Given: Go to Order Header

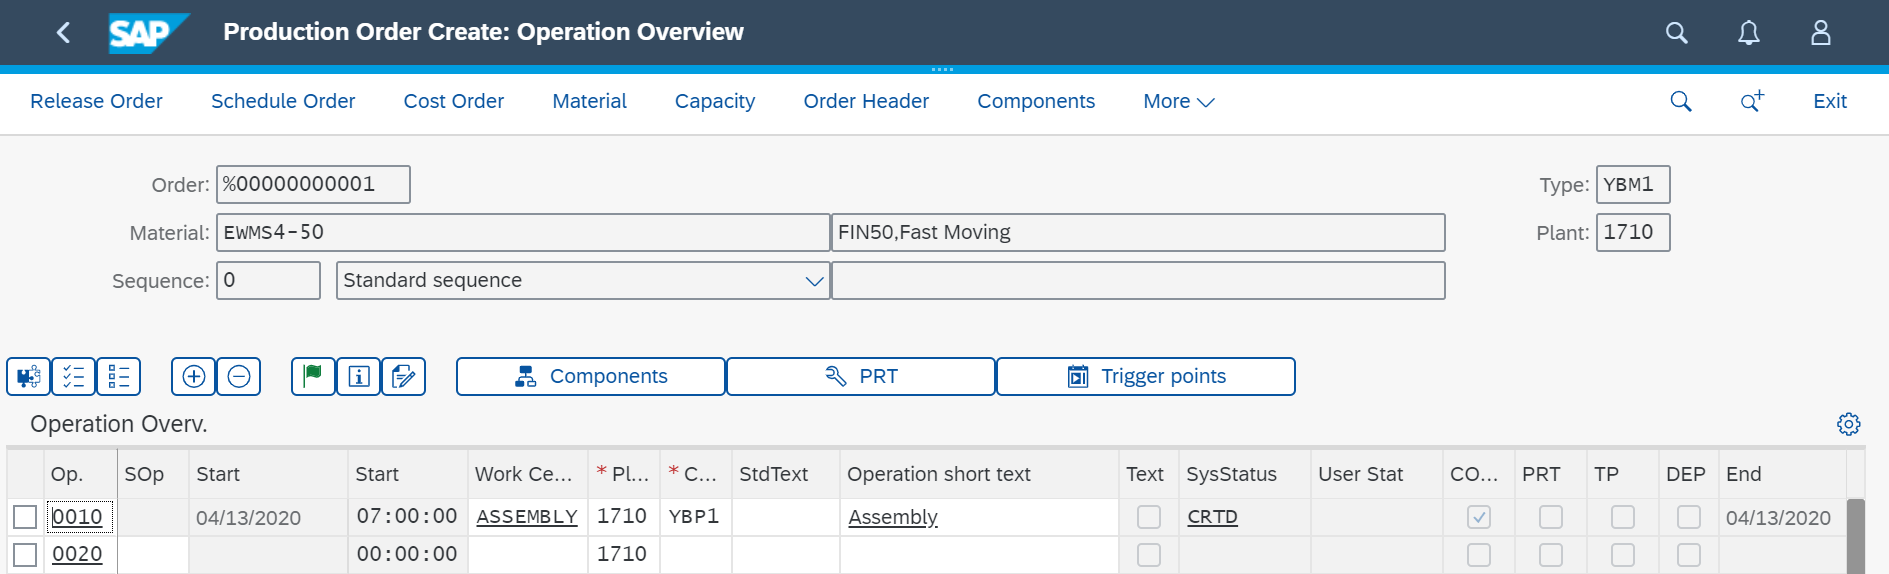Looking at the screenshot, I should coord(866,101).
